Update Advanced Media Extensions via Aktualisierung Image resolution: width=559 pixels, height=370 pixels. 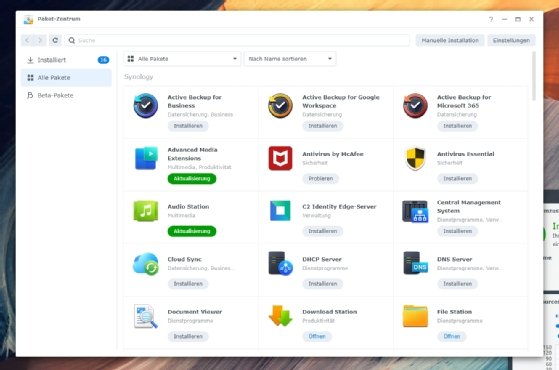click(x=192, y=179)
